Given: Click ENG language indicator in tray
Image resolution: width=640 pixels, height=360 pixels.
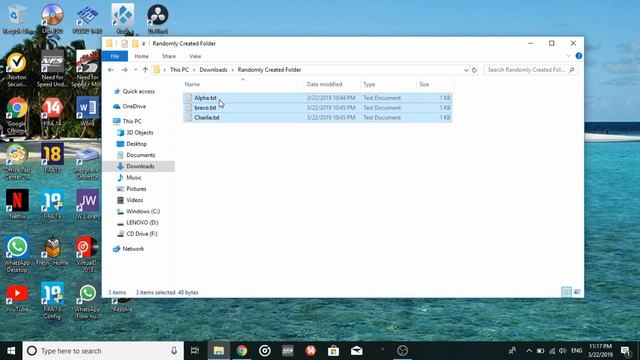Looking at the screenshot, I should [576, 351].
